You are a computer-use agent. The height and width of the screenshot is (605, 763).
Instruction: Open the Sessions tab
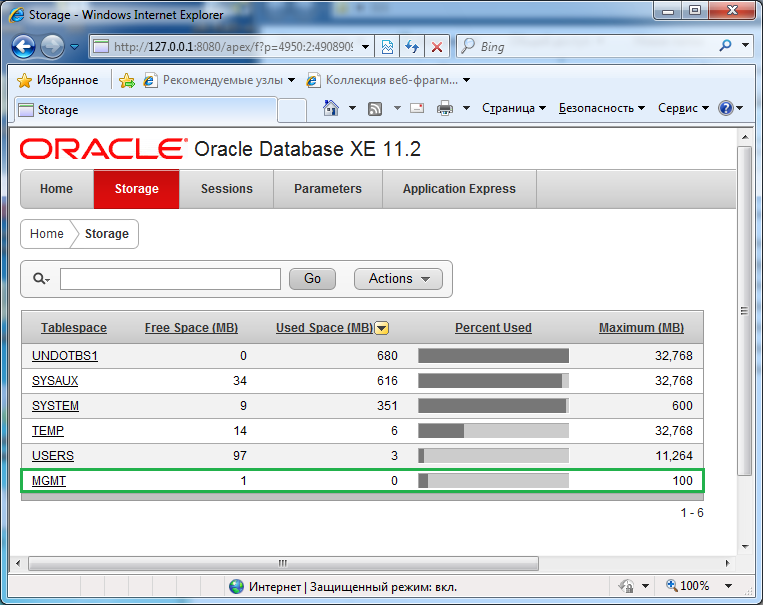[227, 189]
